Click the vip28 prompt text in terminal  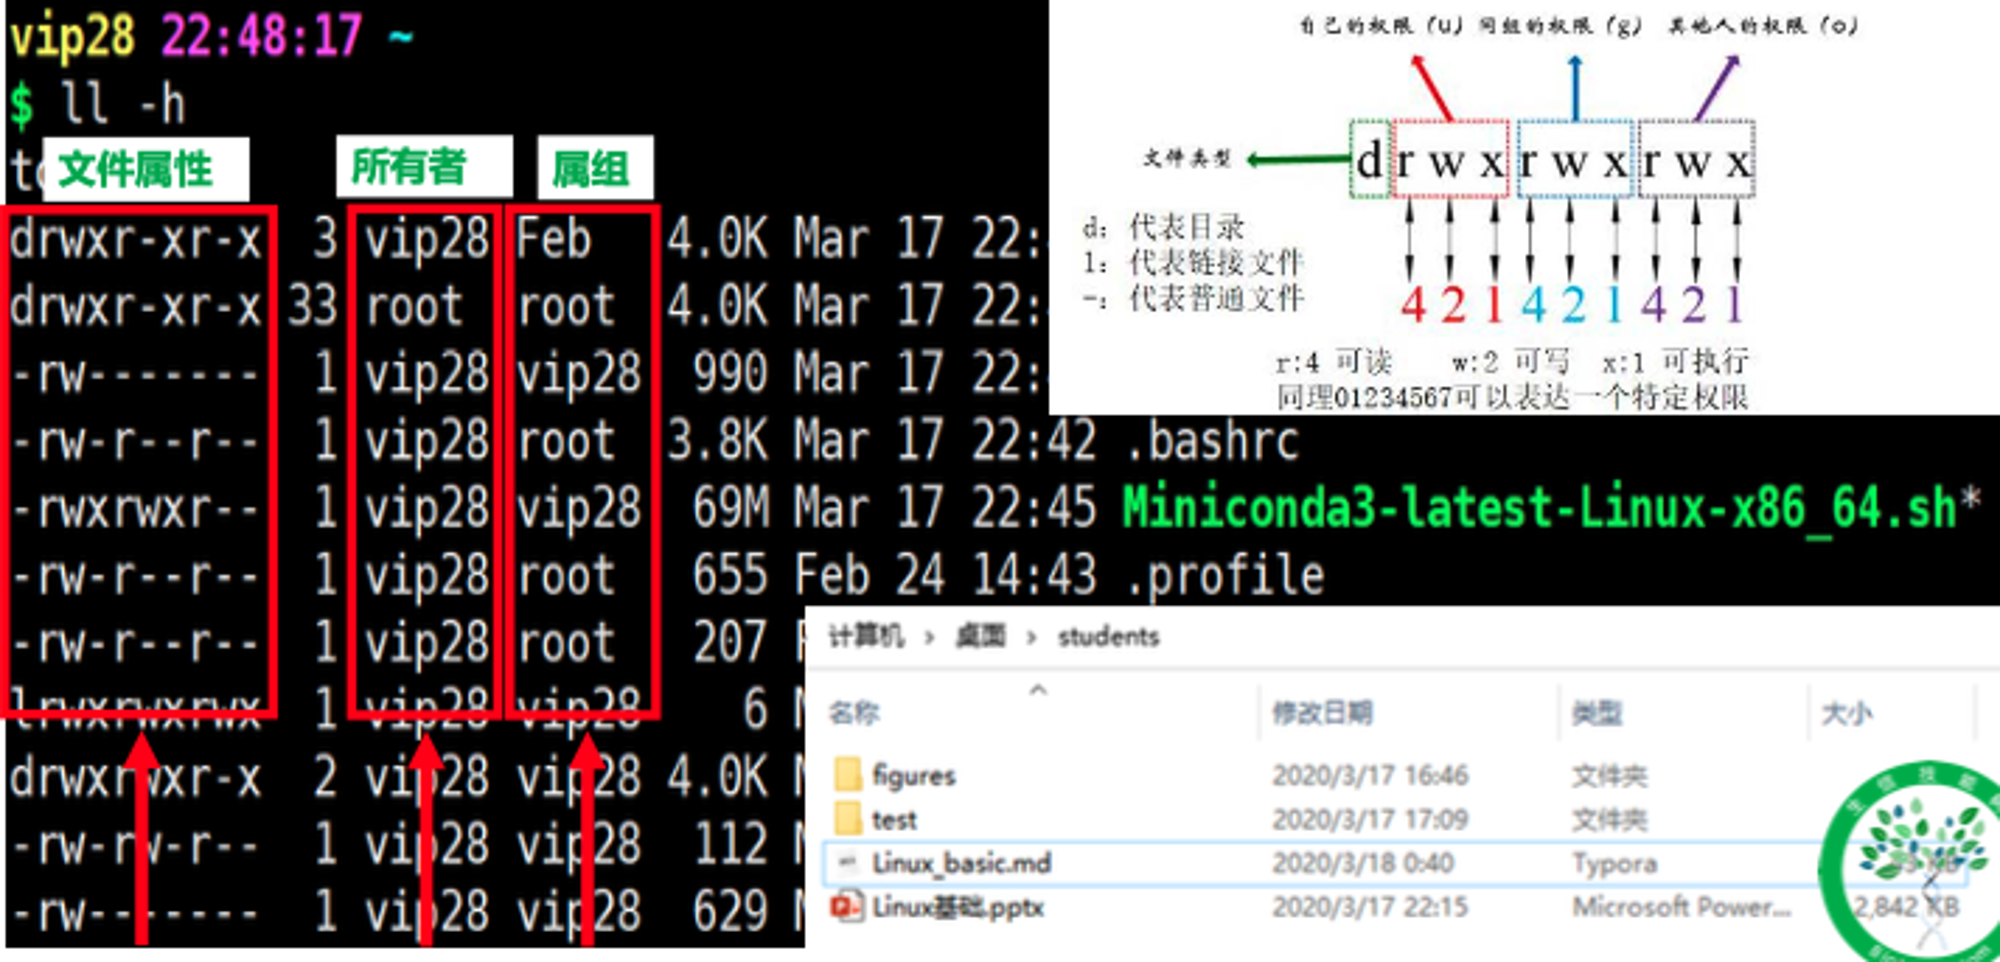click(x=72, y=37)
